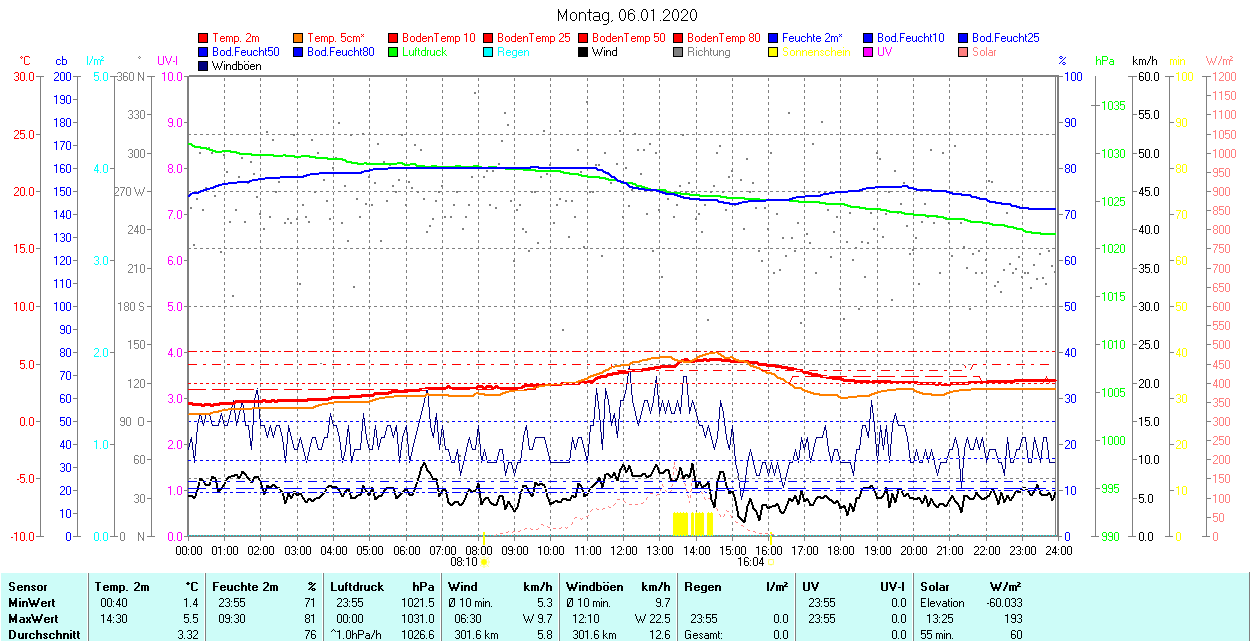
Task: Select the 'Windböen' legend label
Action: [x=237, y=66]
